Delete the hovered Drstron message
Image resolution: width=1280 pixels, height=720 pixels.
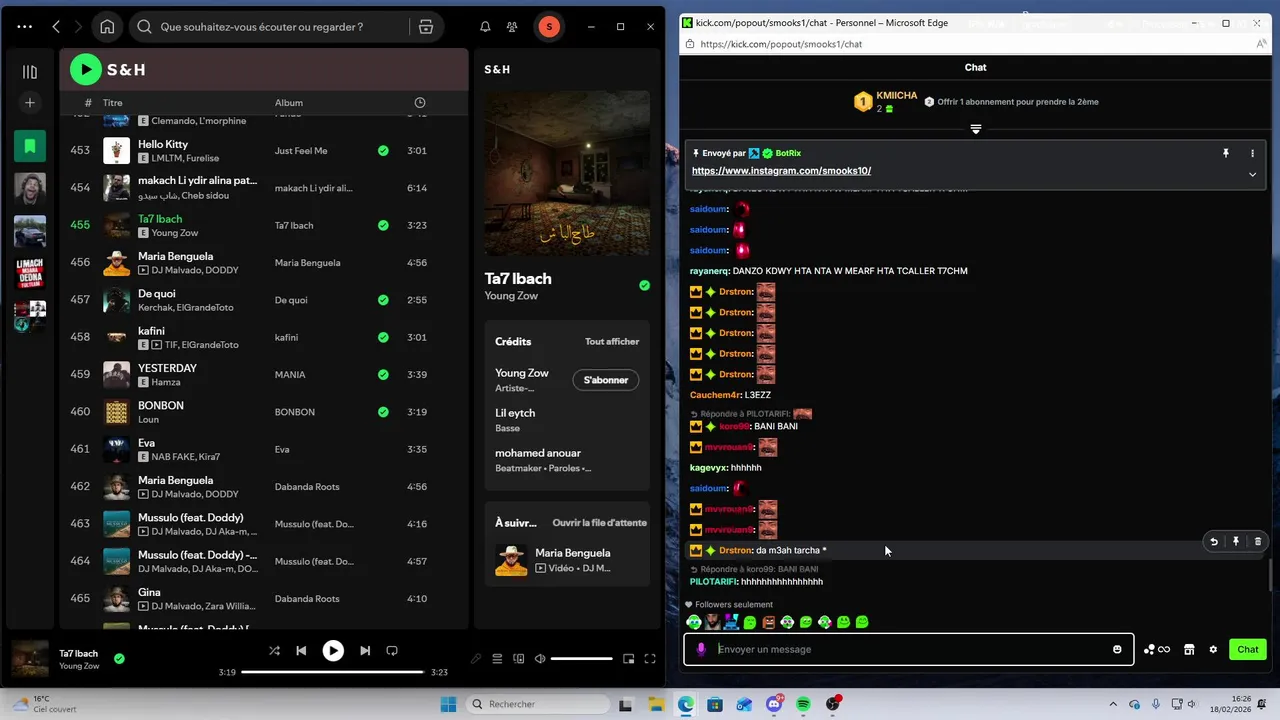[1258, 541]
